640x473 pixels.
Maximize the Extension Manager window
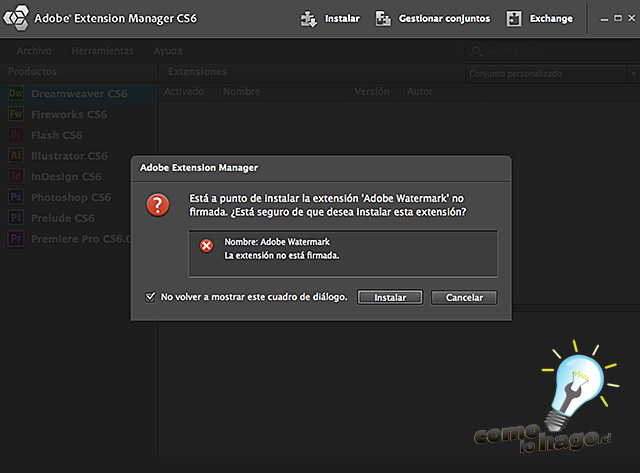click(618, 18)
